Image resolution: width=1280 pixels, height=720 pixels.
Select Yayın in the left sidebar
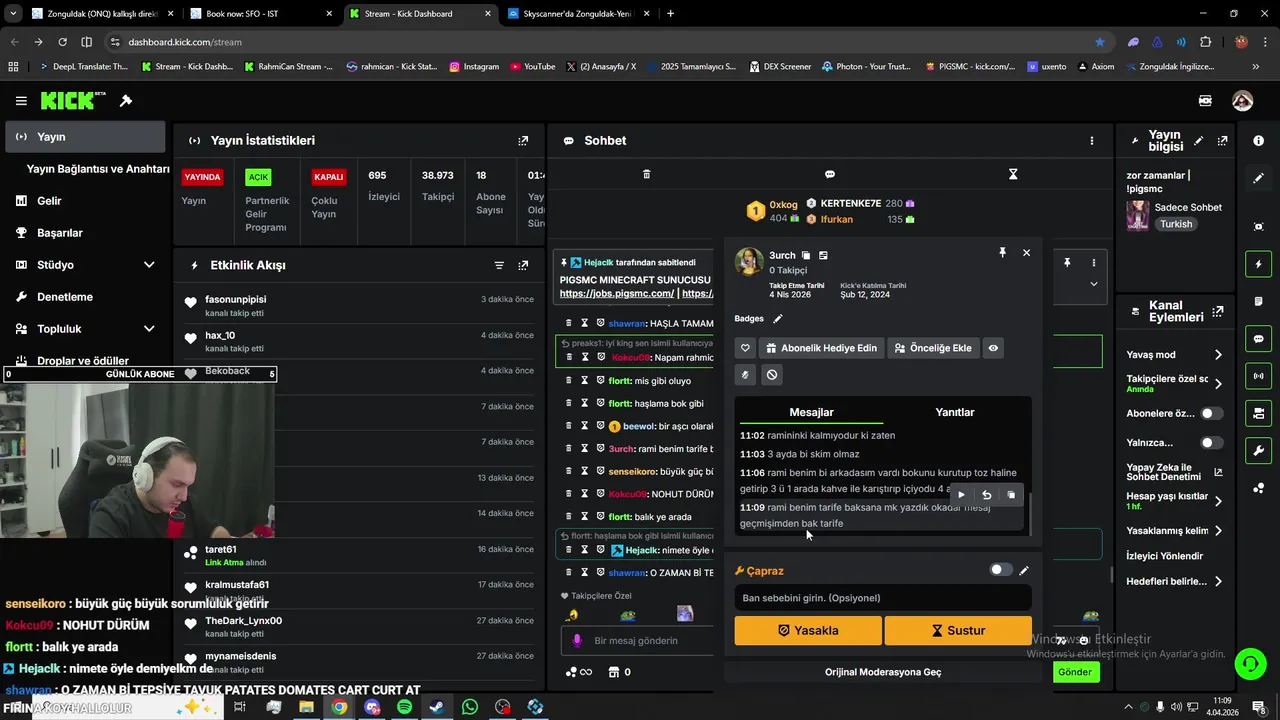[x=85, y=137]
